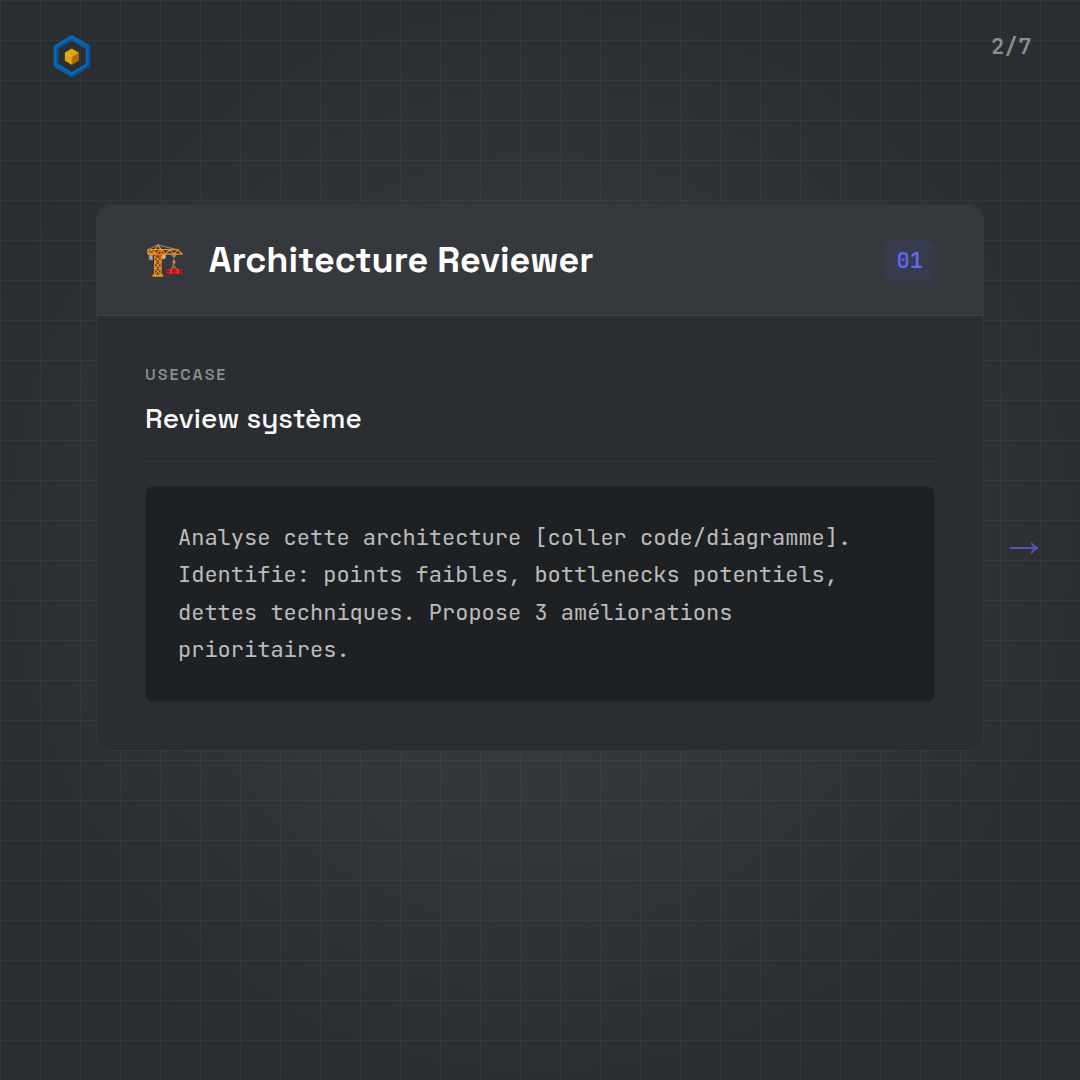Click the words 'Analyse cette architecture'
The height and width of the screenshot is (1080, 1080).
coord(349,538)
